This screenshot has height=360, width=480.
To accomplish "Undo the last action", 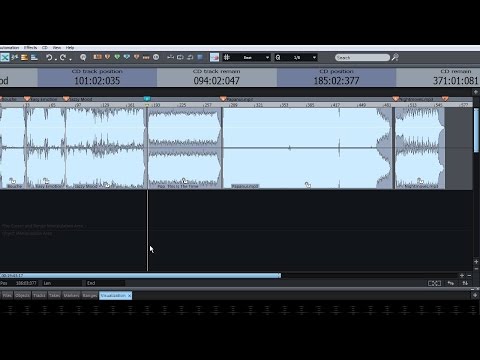I will click(x=49, y=58).
